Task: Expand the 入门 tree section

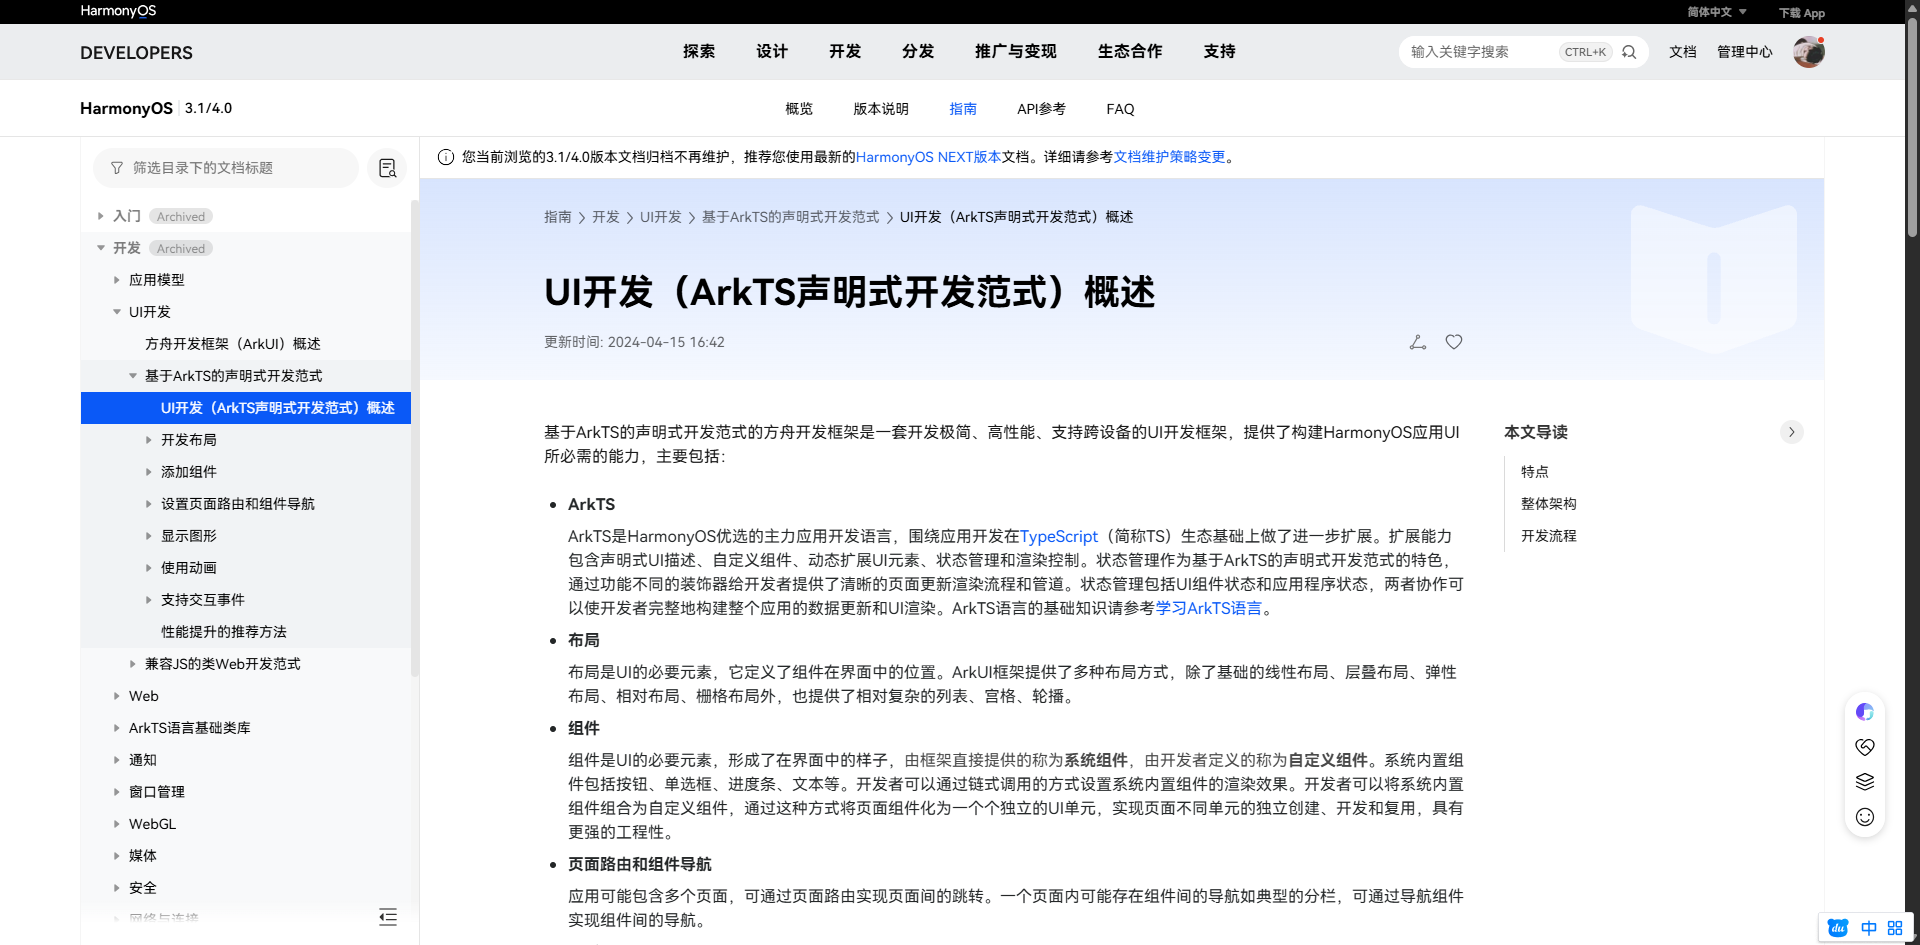Action: coord(100,216)
